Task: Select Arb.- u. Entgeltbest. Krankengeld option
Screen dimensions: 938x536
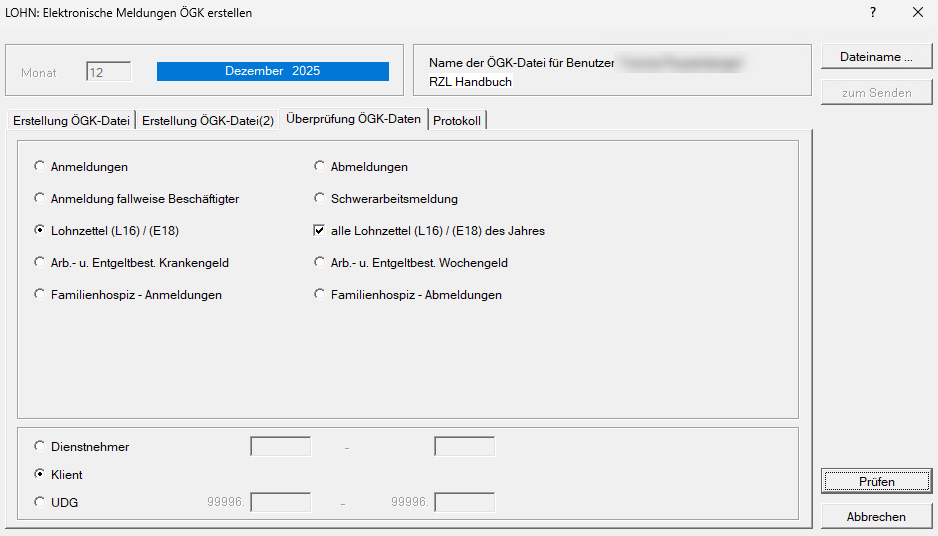Action: coord(40,263)
